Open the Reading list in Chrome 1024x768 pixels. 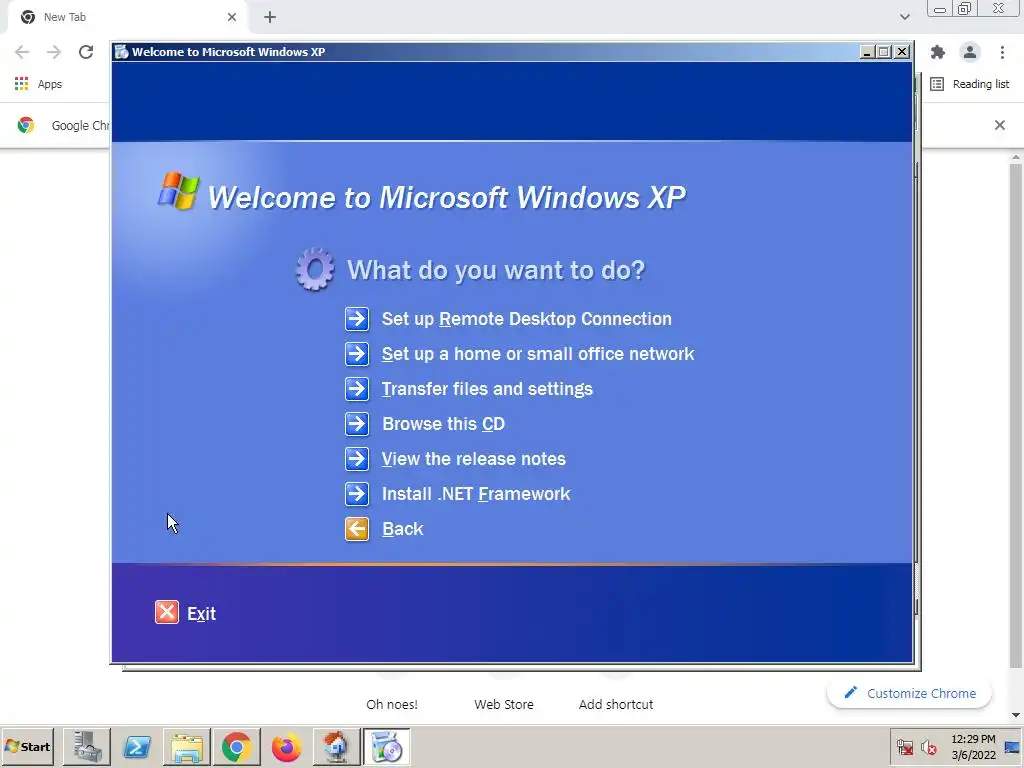click(x=970, y=84)
